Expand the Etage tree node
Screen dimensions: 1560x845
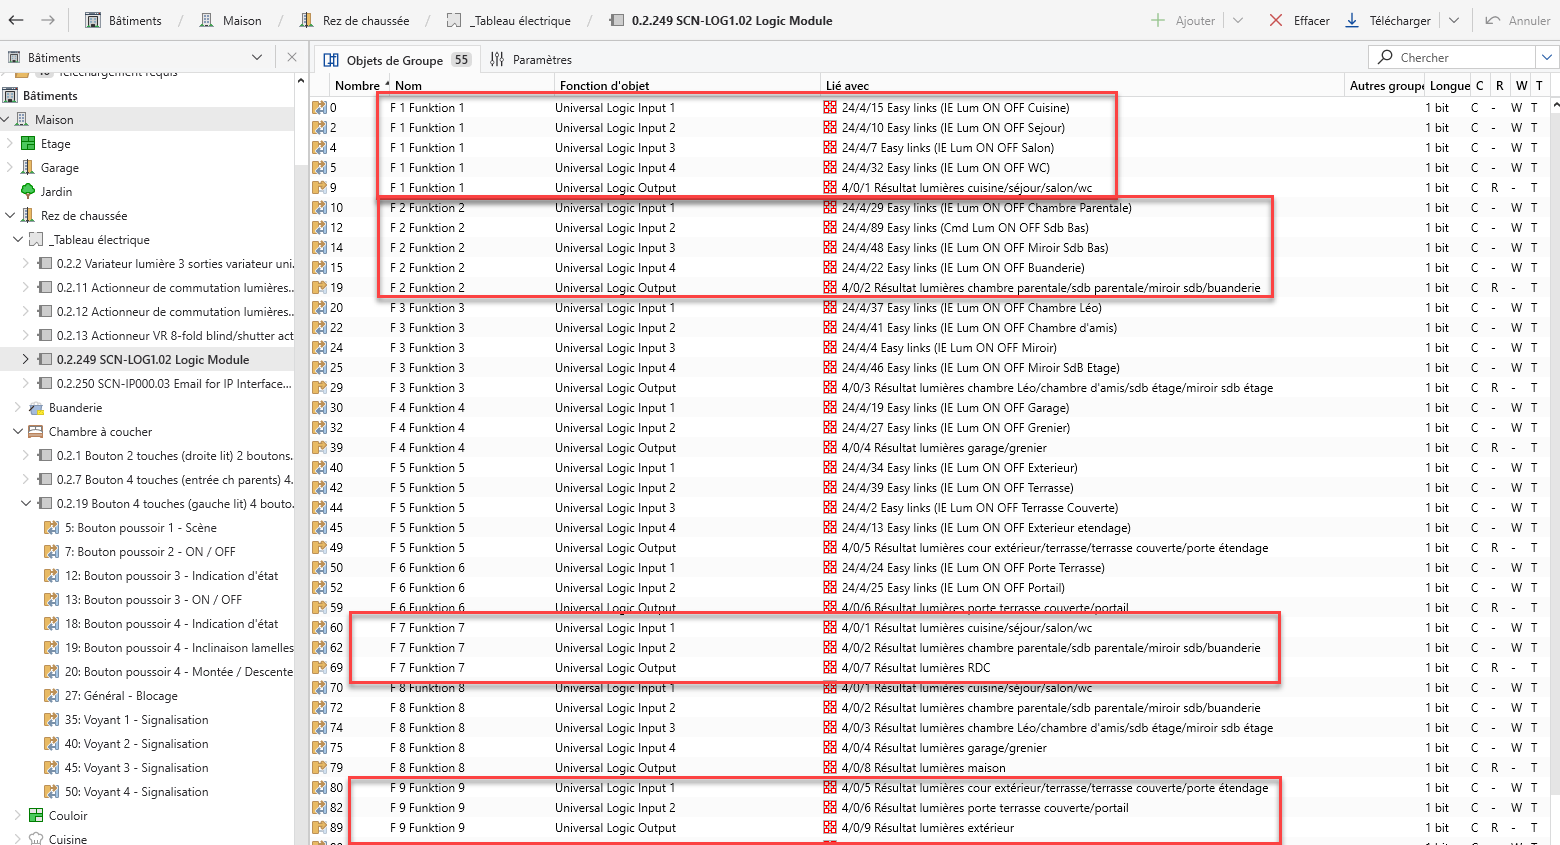click(x=10, y=144)
